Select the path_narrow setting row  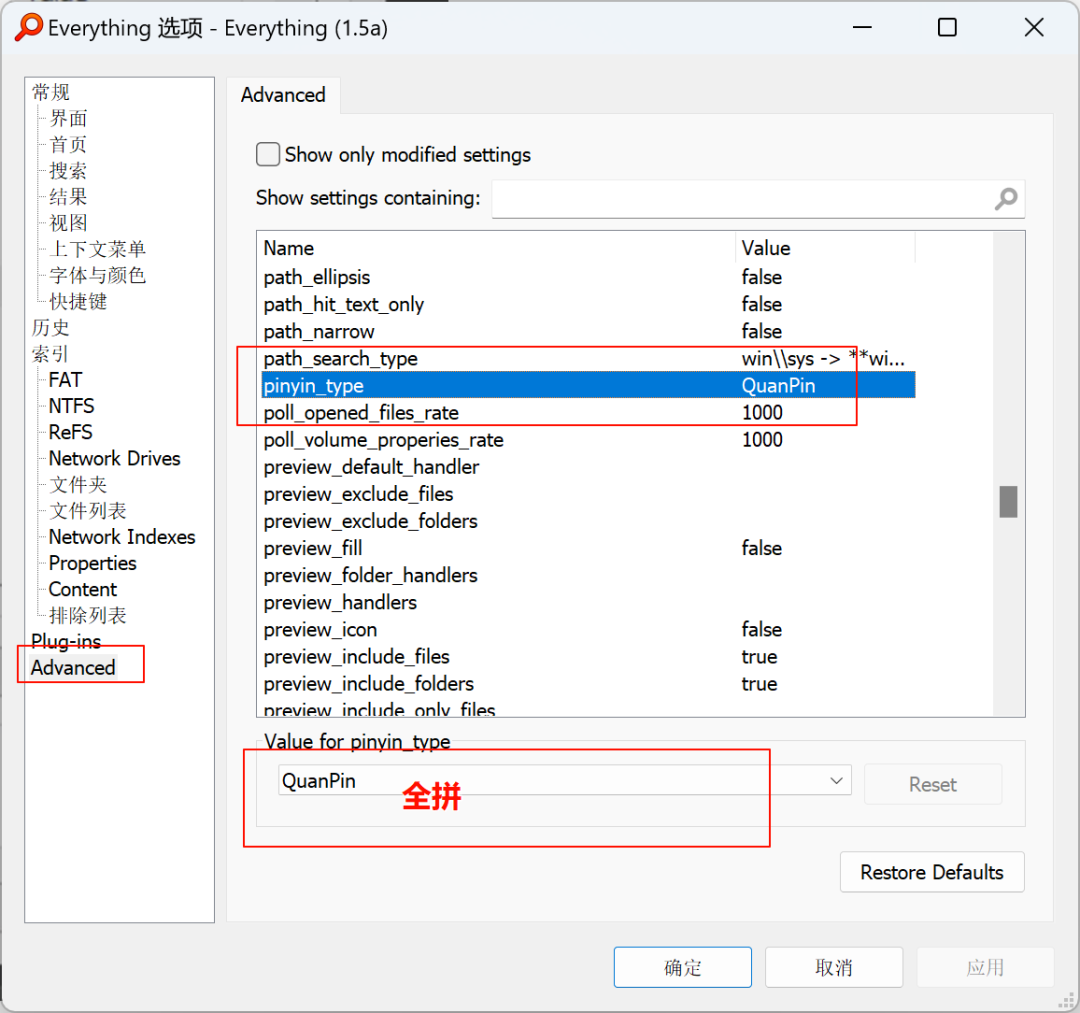click(588, 331)
